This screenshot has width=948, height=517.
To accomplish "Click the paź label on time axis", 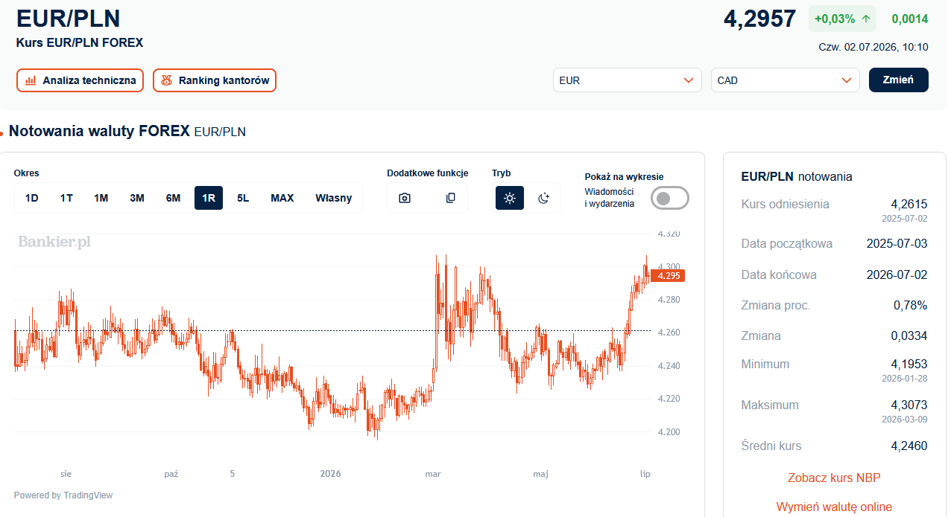I will tap(171, 473).
